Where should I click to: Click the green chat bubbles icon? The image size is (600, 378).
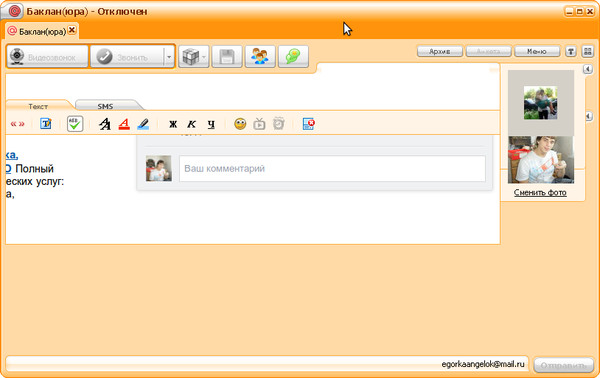(293, 57)
